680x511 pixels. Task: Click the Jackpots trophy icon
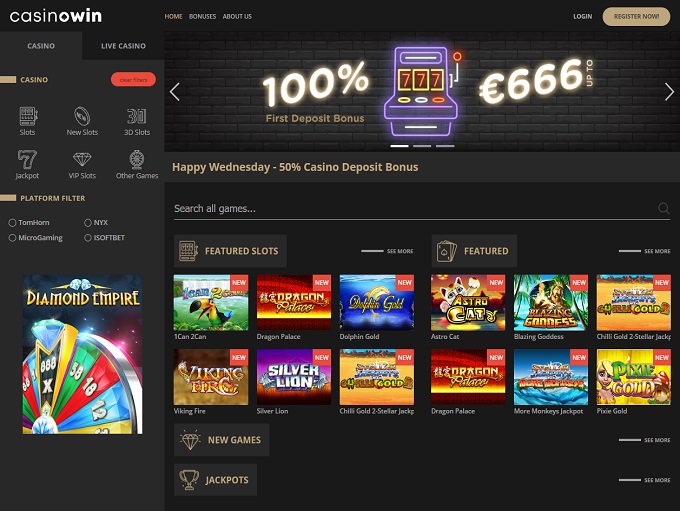(x=189, y=480)
